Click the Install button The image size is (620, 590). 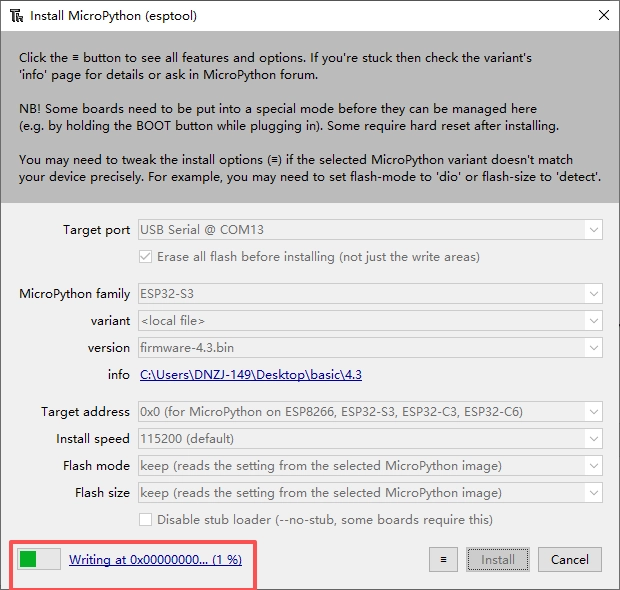[498, 560]
